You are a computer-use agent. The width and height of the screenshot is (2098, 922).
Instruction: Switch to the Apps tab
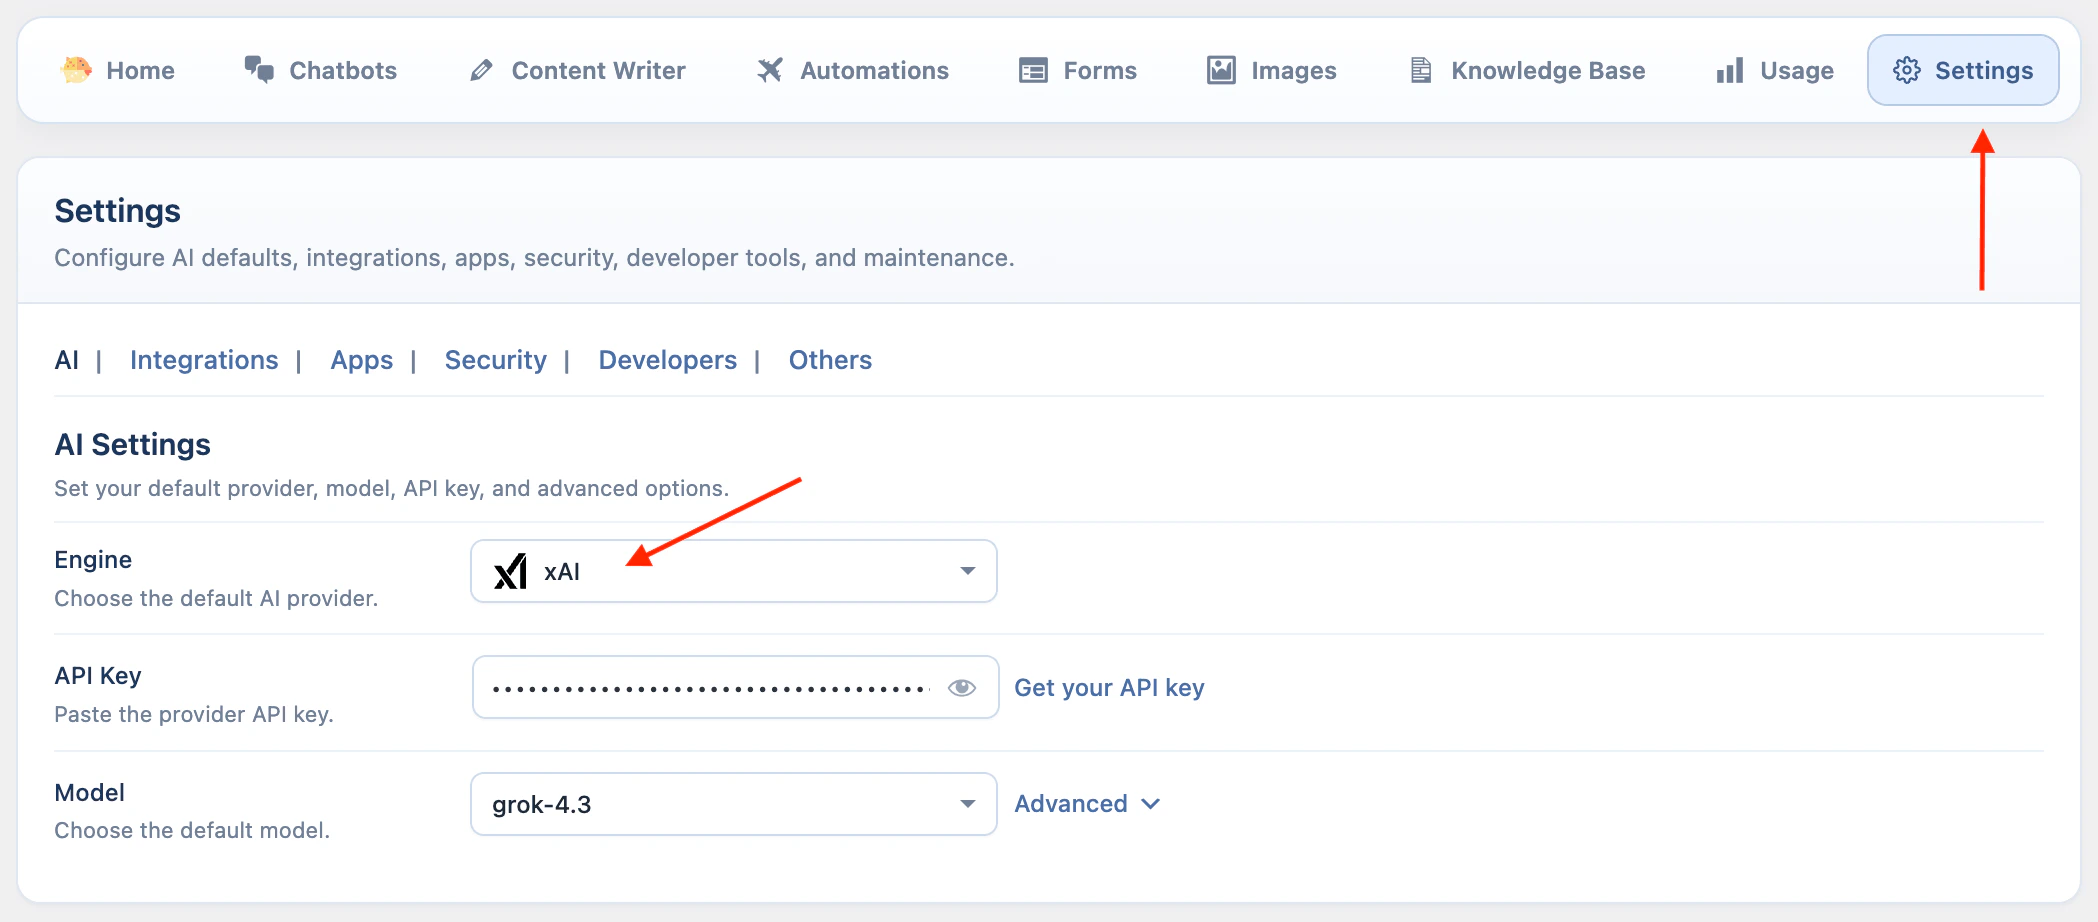pos(362,361)
